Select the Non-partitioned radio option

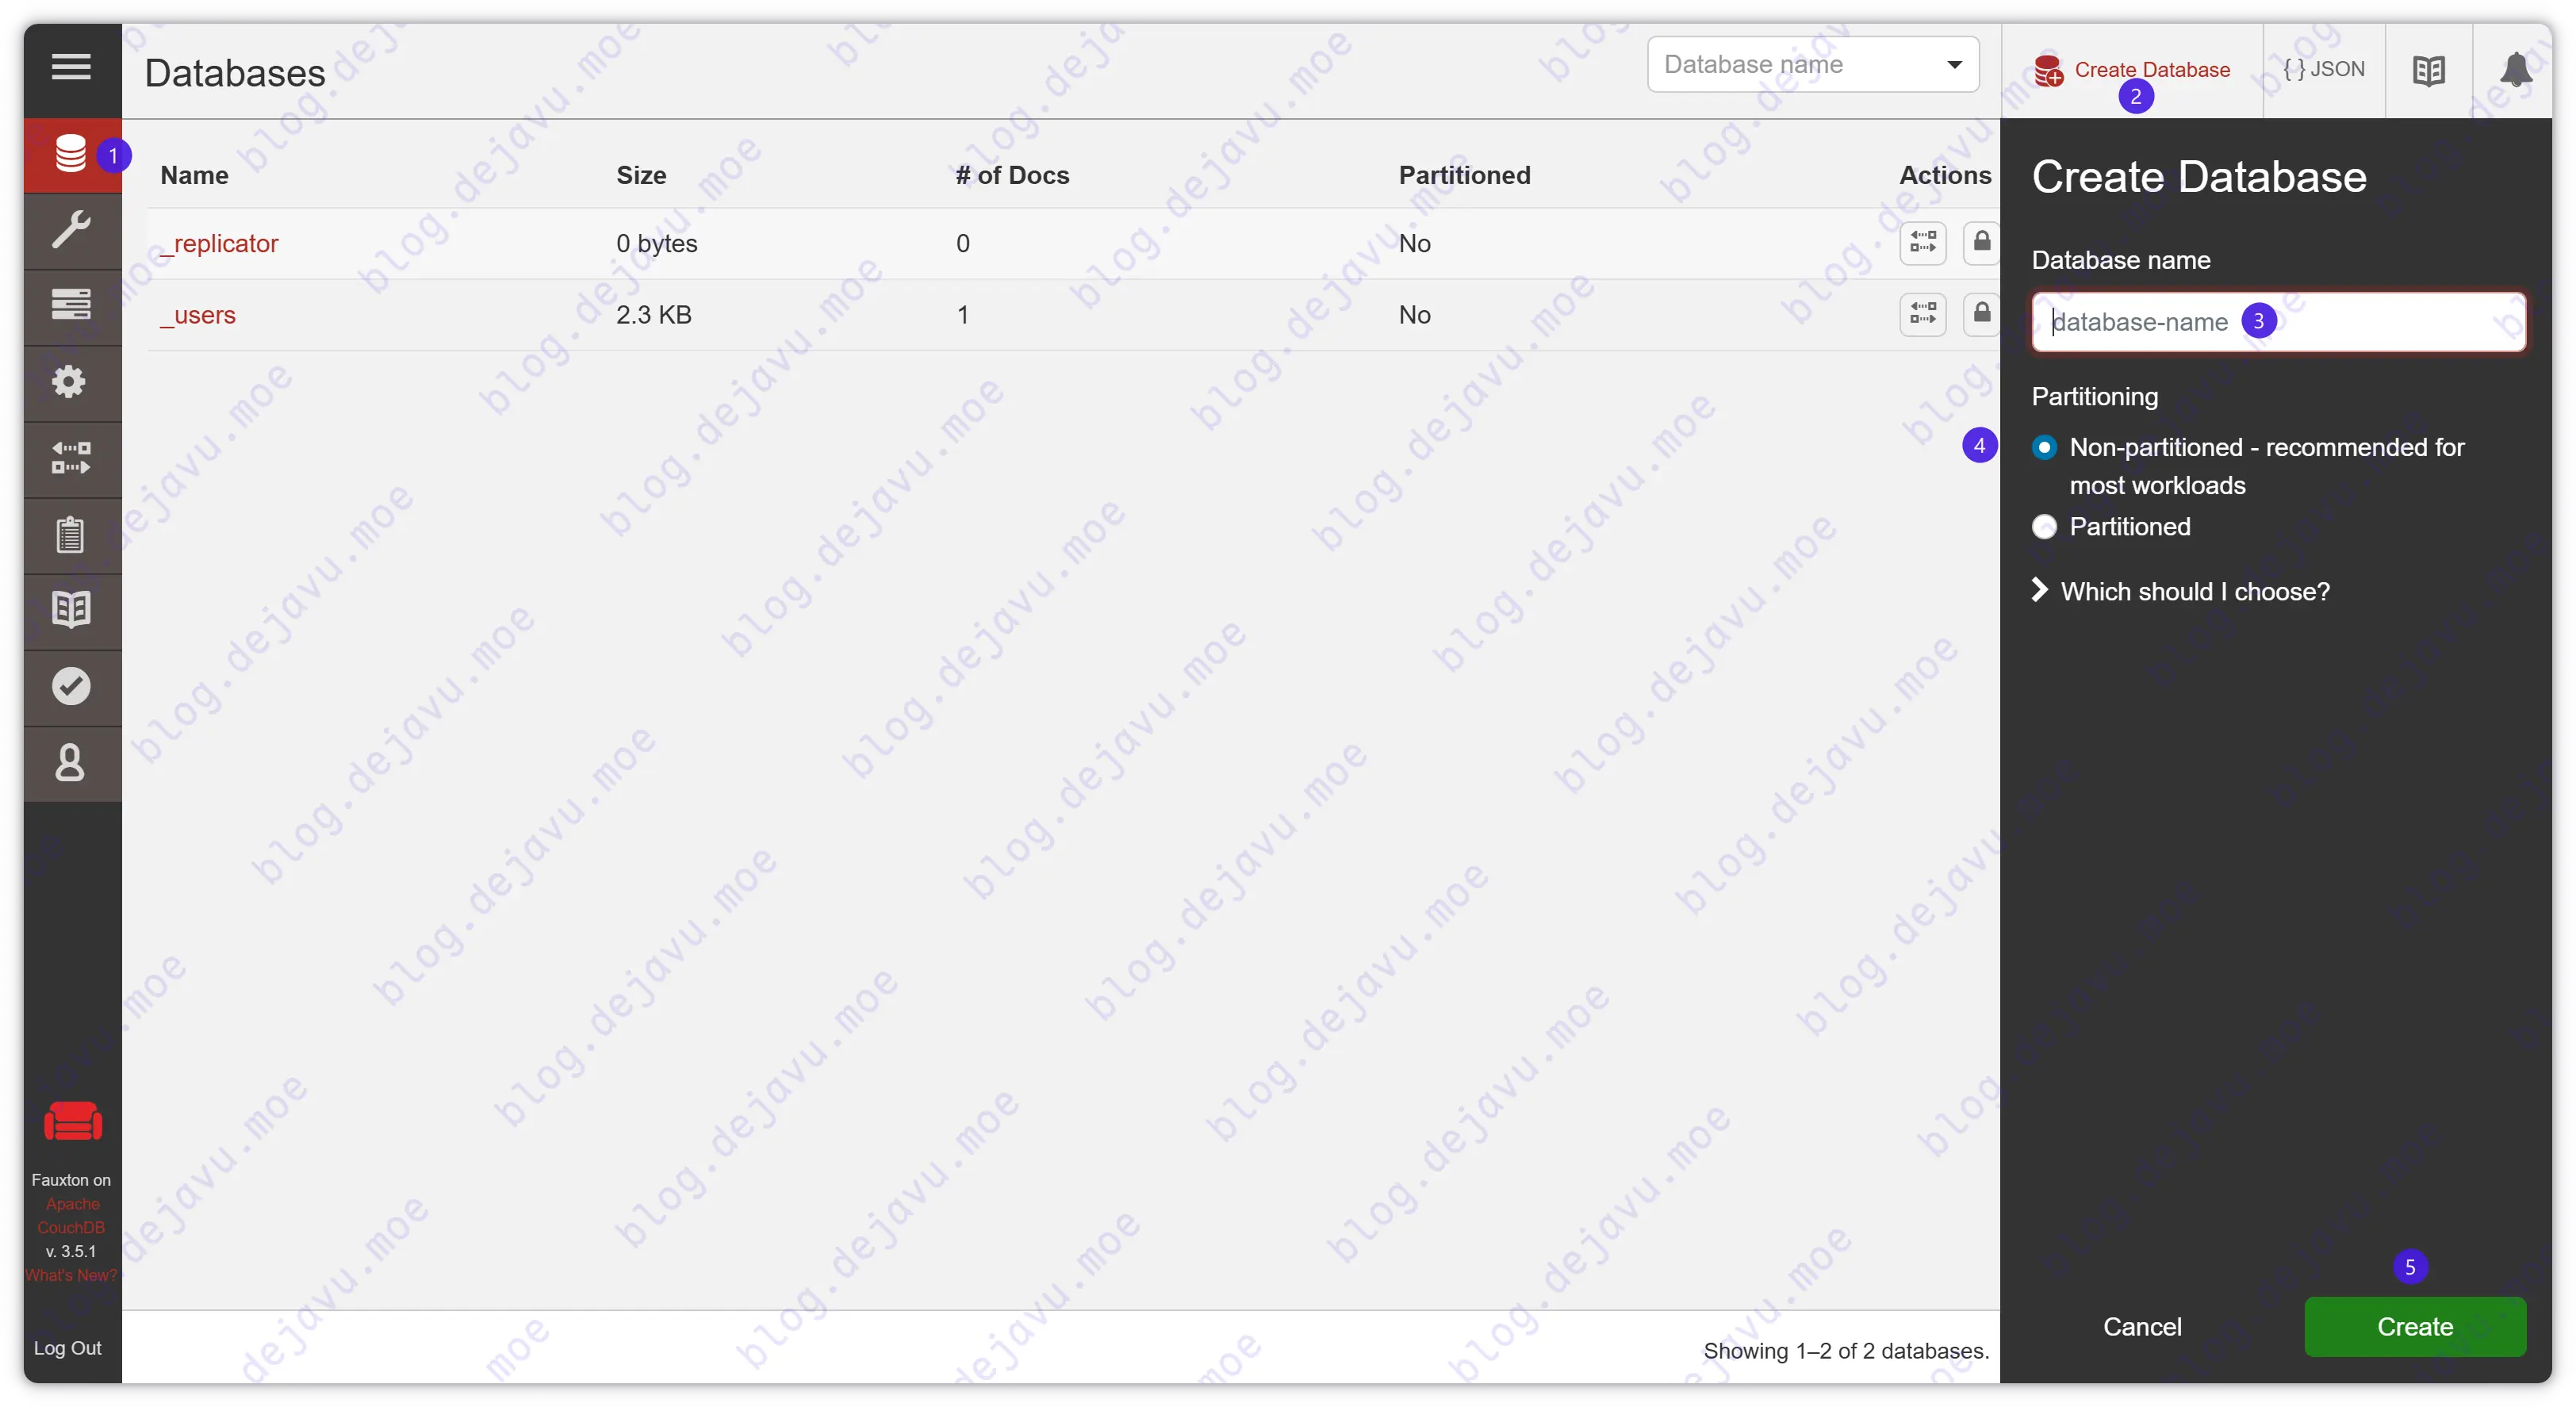coord(2044,447)
